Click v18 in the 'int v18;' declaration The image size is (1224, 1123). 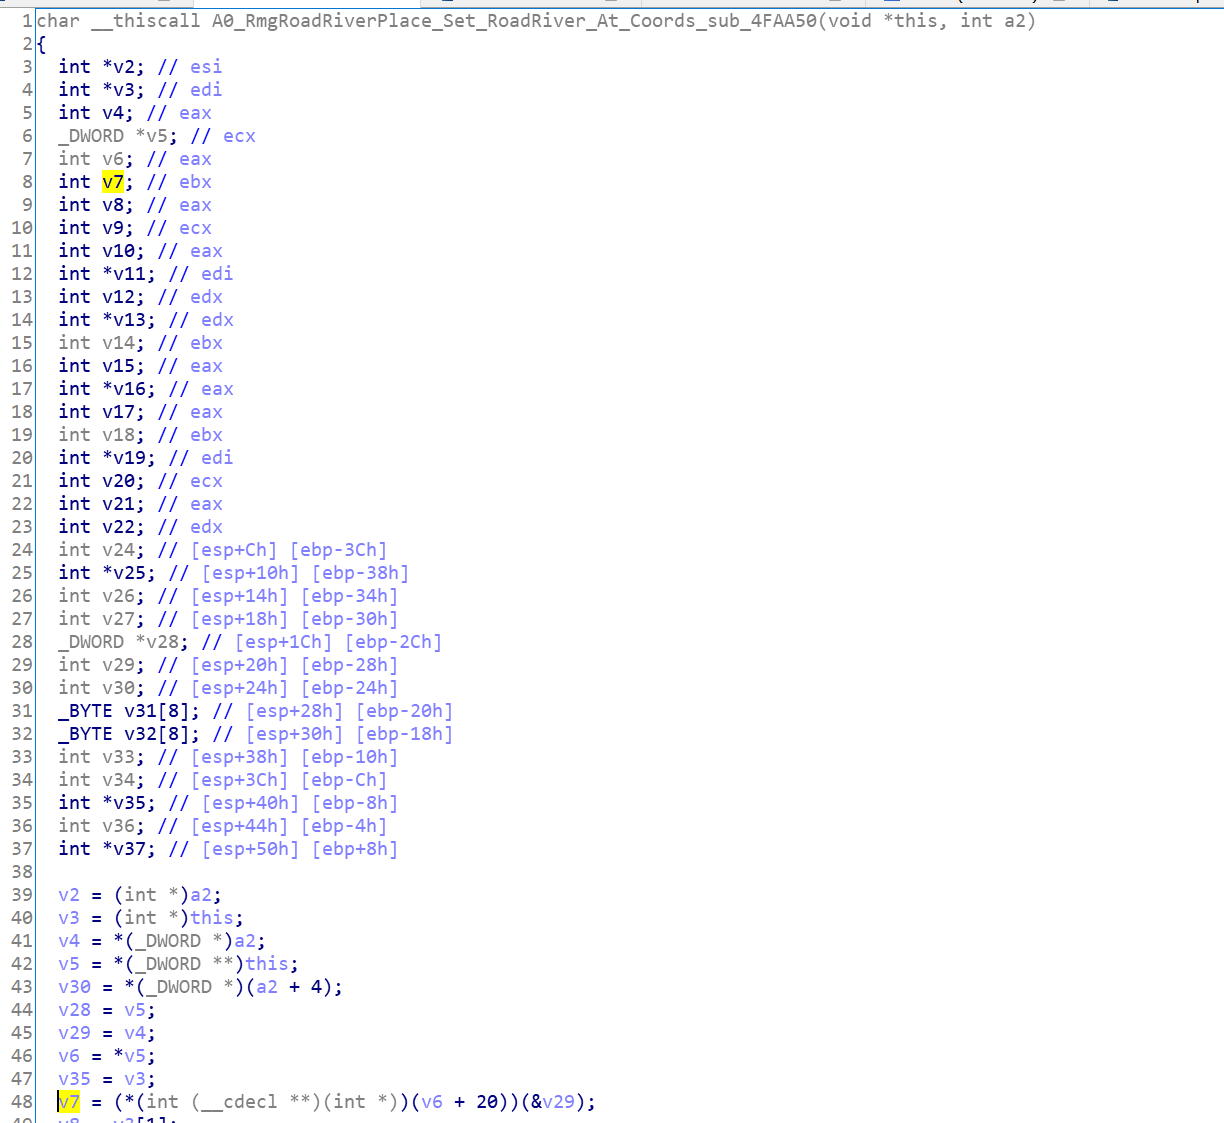pyautogui.click(x=118, y=435)
